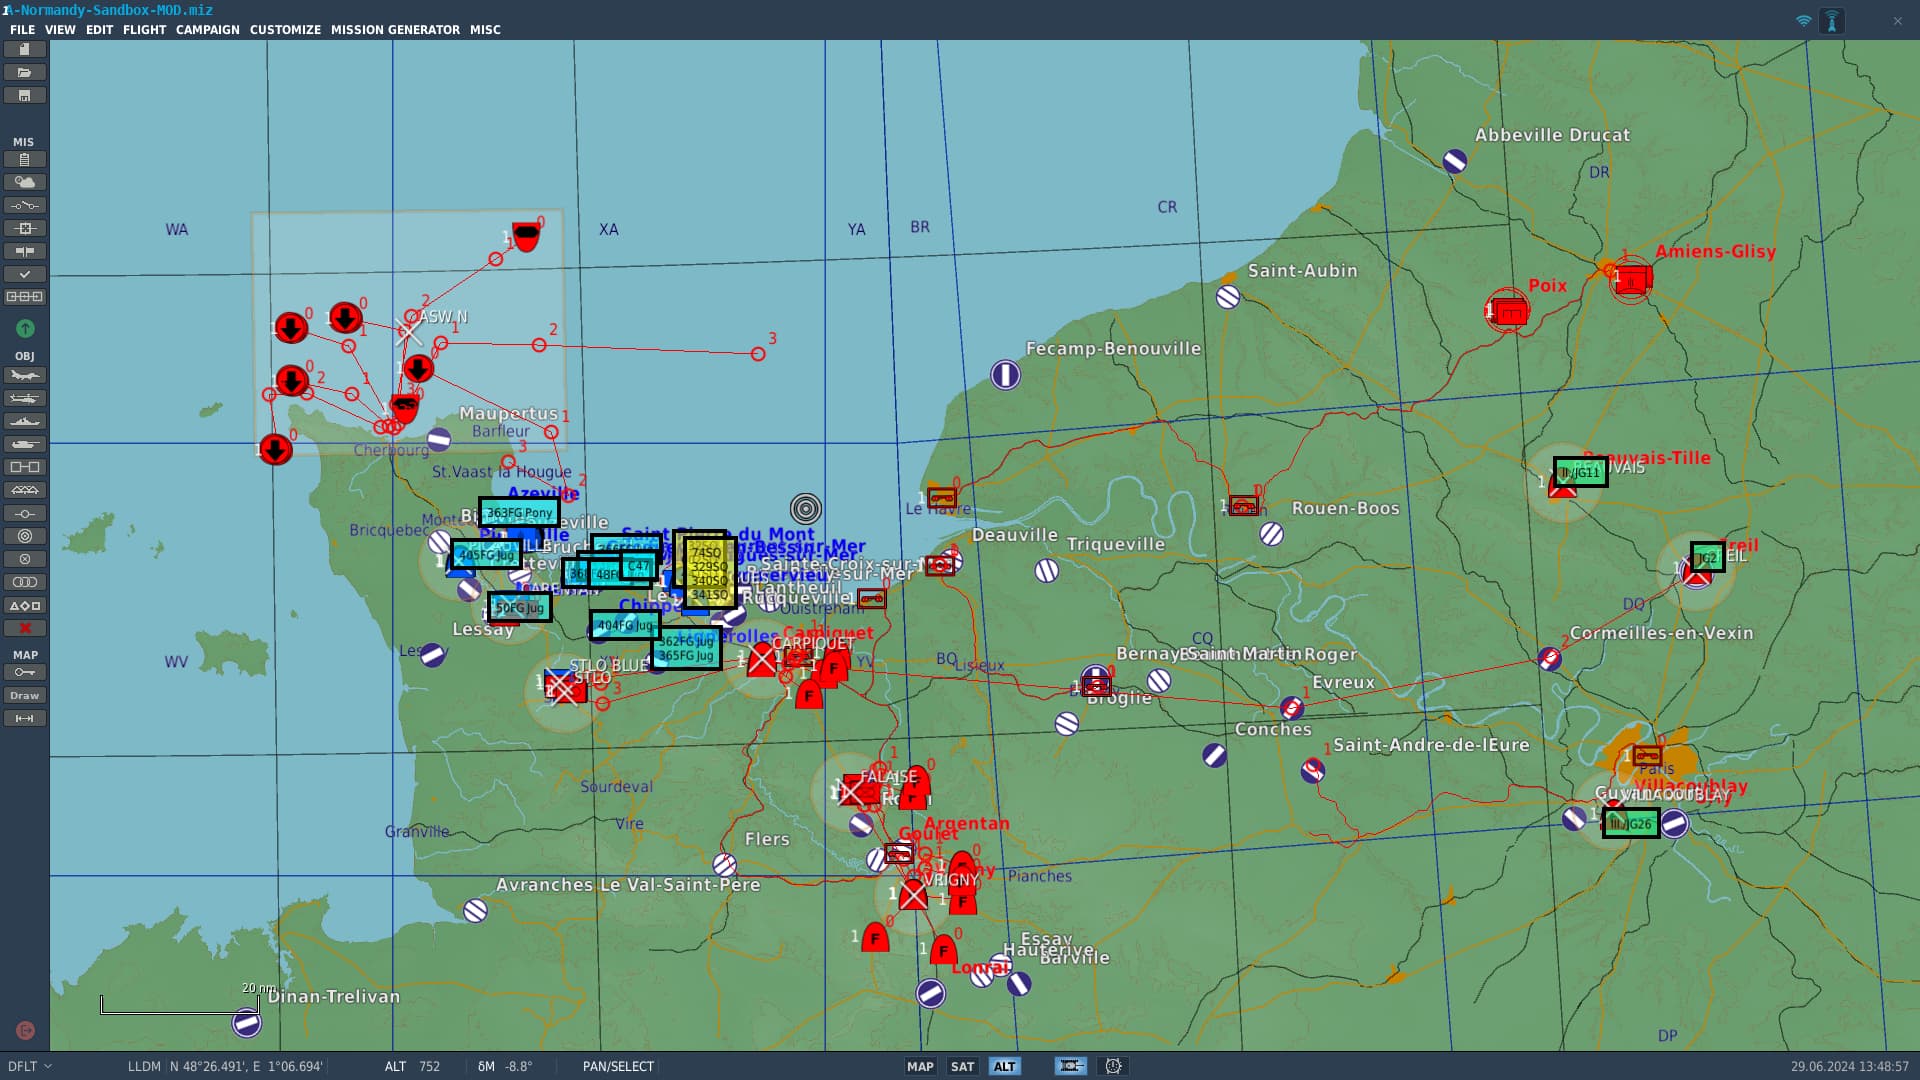1920x1080 pixels.
Task: Toggle the ALT map mode
Action: pyautogui.click(x=1004, y=1067)
